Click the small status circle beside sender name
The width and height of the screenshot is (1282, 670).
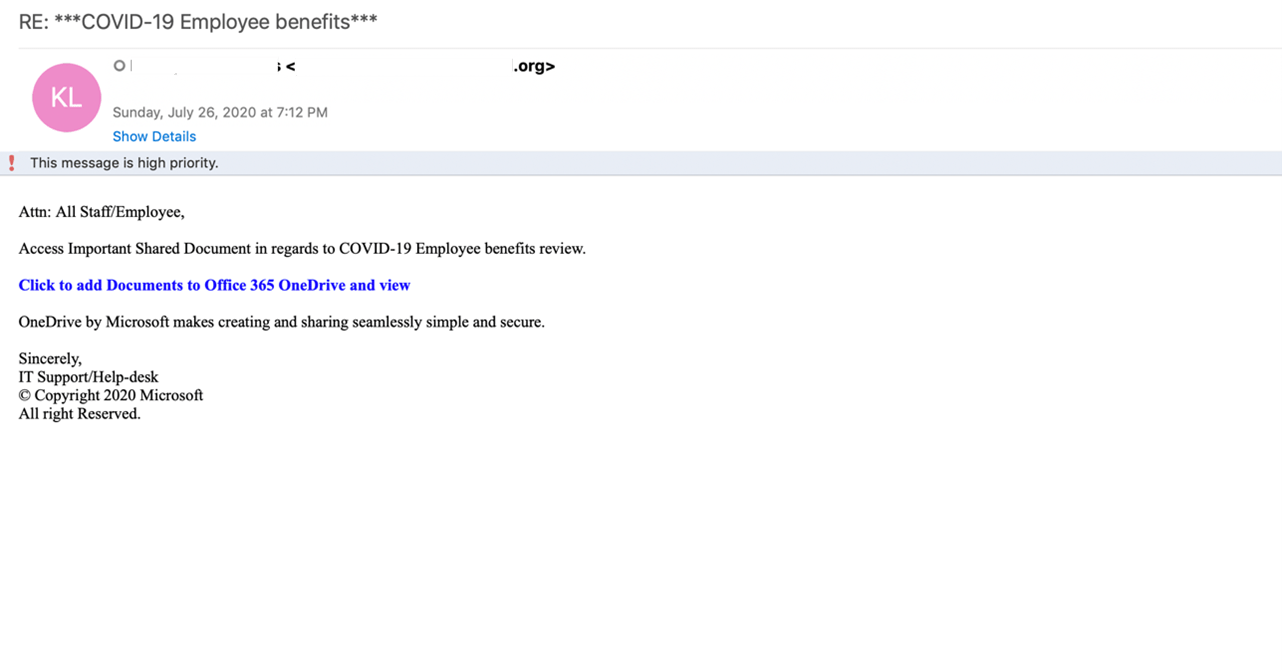pos(119,66)
